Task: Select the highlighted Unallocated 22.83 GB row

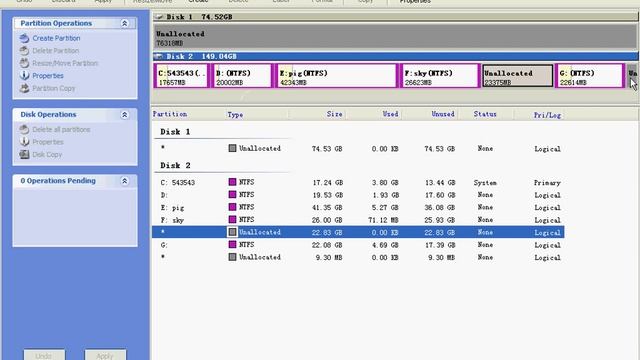Action: (358, 232)
